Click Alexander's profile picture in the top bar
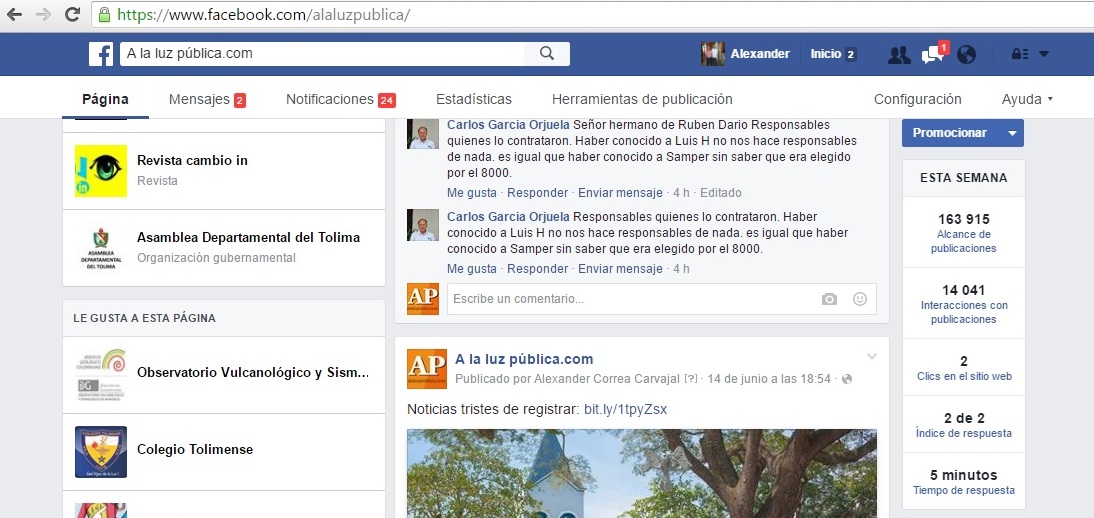 (713, 54)
